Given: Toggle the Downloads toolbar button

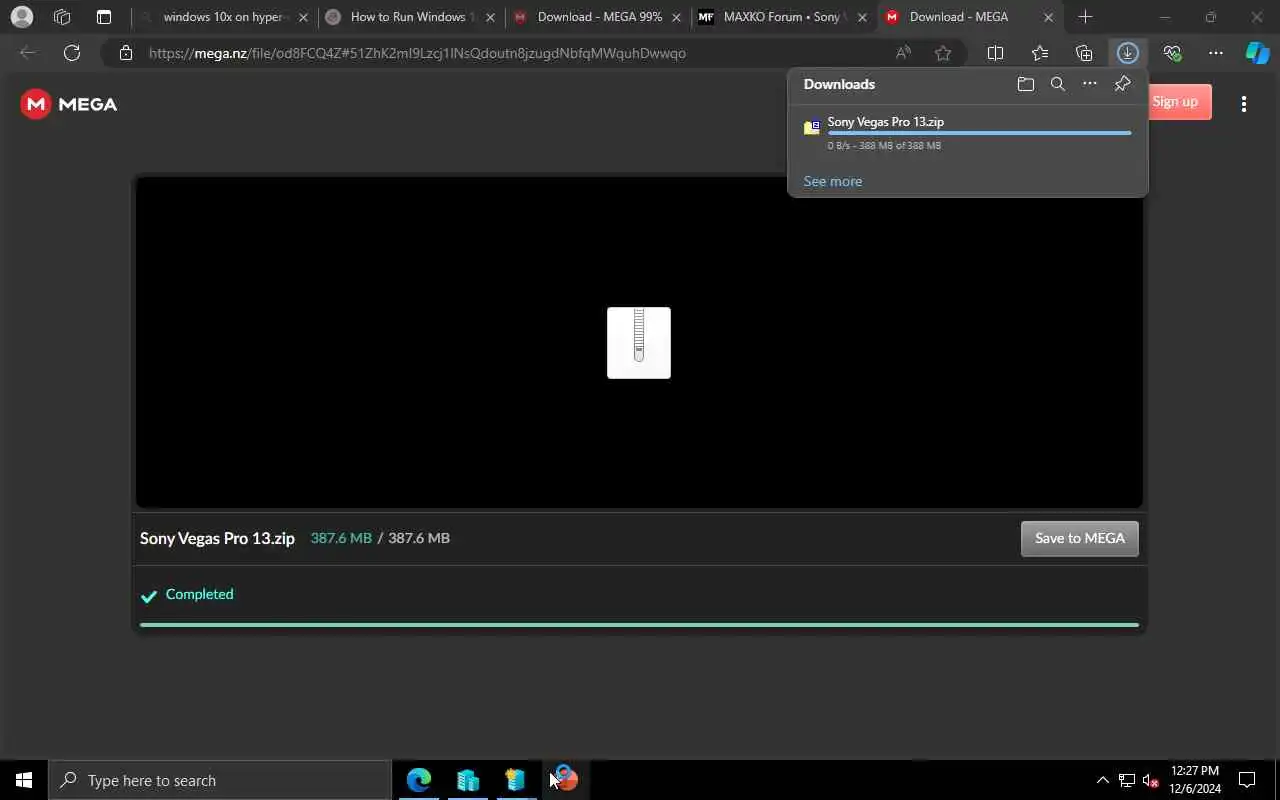Looking at the screenshot, I should [x=1128, y=53].
